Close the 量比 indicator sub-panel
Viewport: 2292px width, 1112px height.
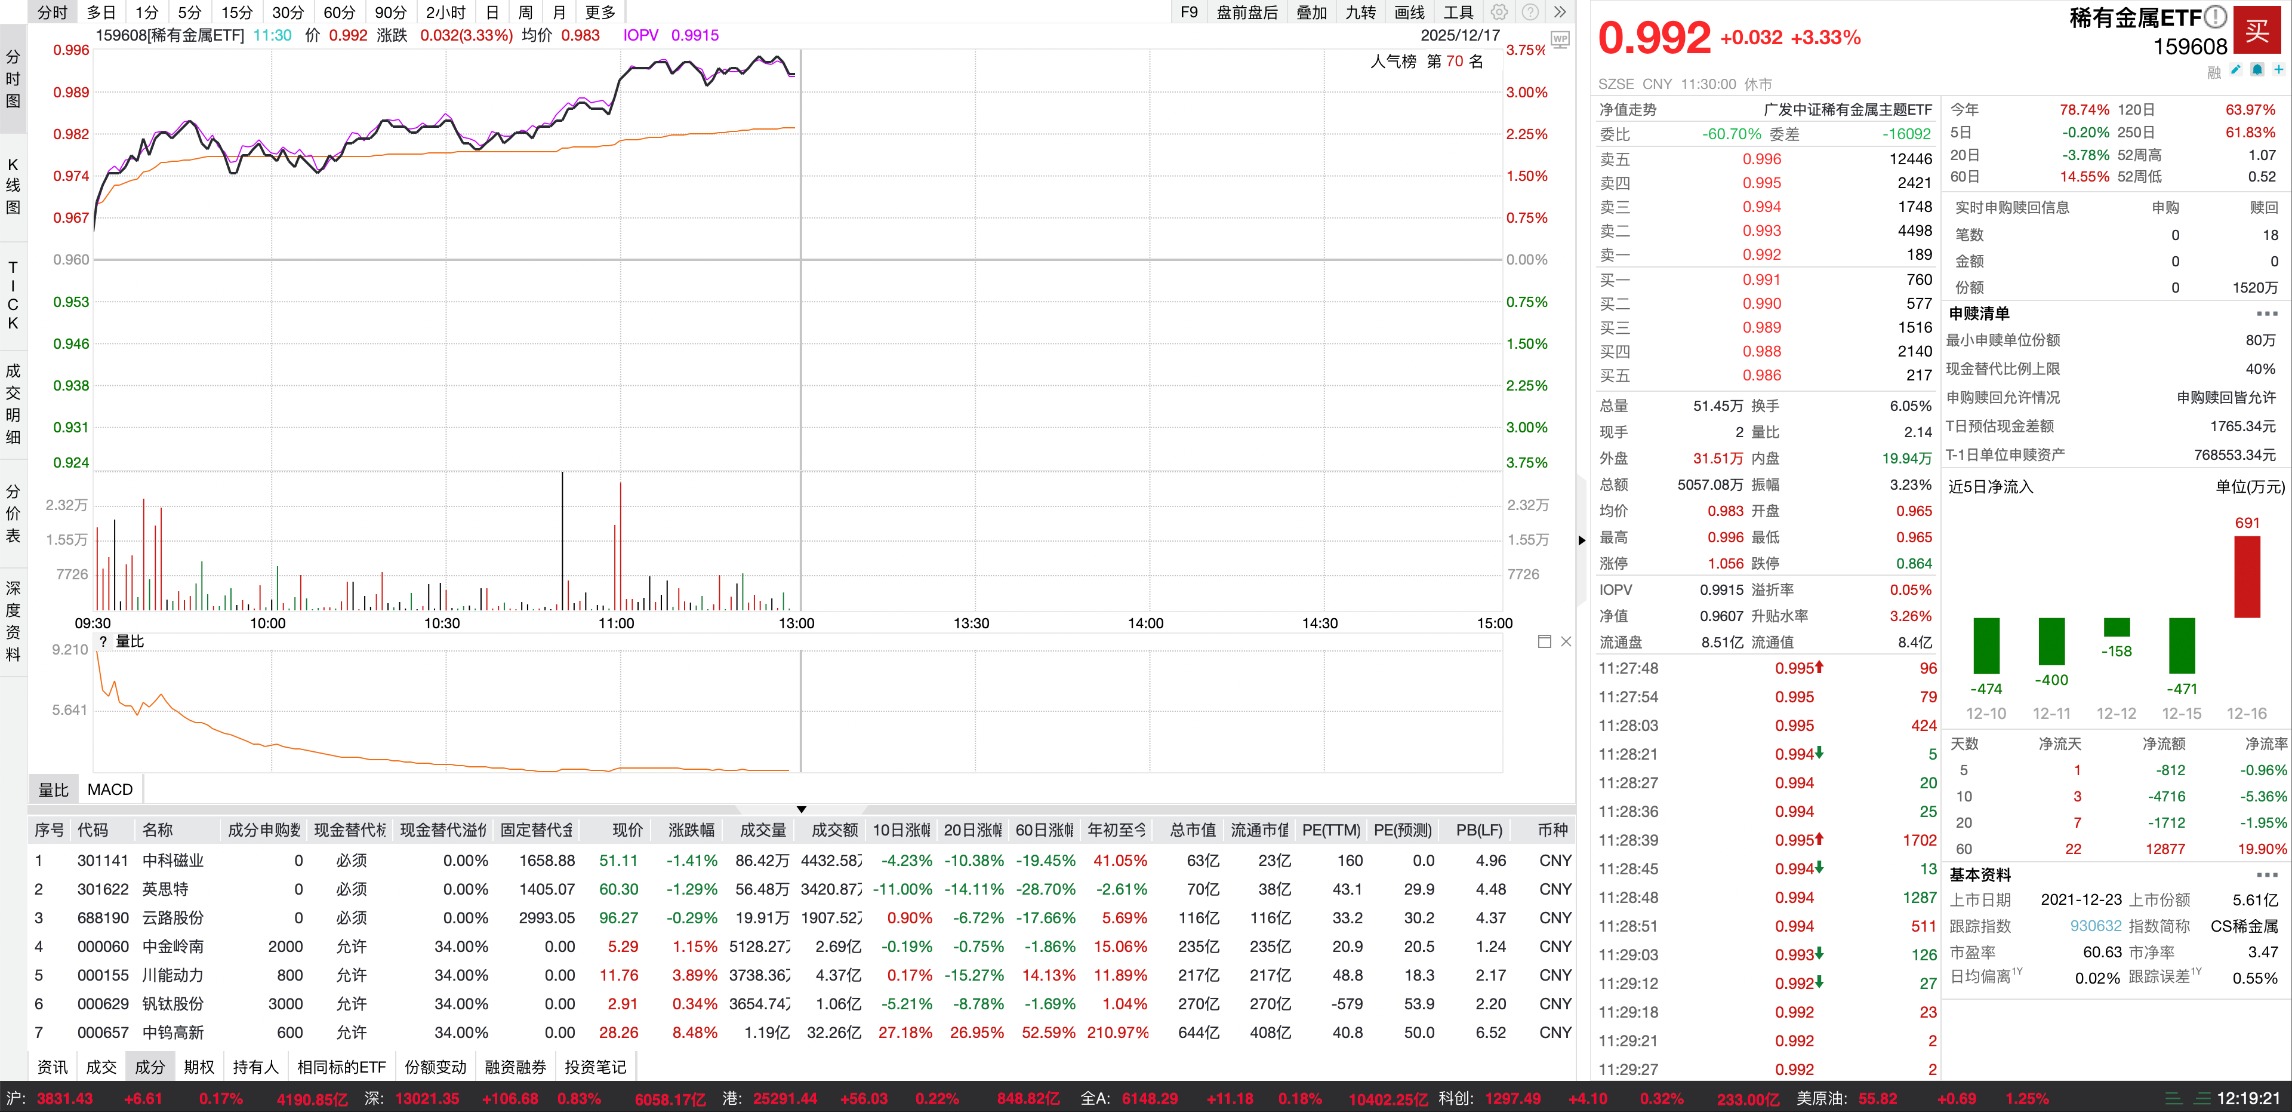coord(1566,642)
